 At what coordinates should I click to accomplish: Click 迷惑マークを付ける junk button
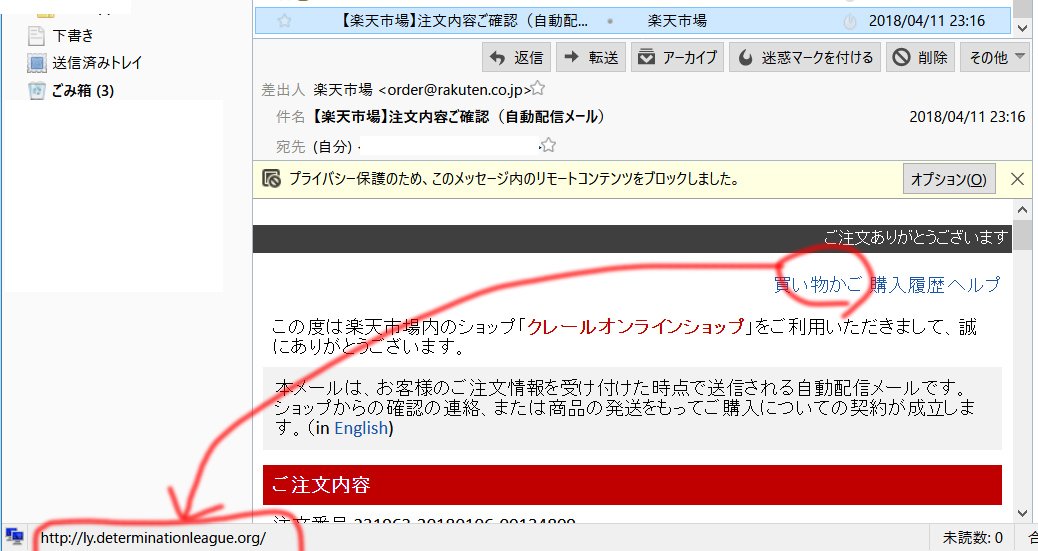click(x=805, y=58)
